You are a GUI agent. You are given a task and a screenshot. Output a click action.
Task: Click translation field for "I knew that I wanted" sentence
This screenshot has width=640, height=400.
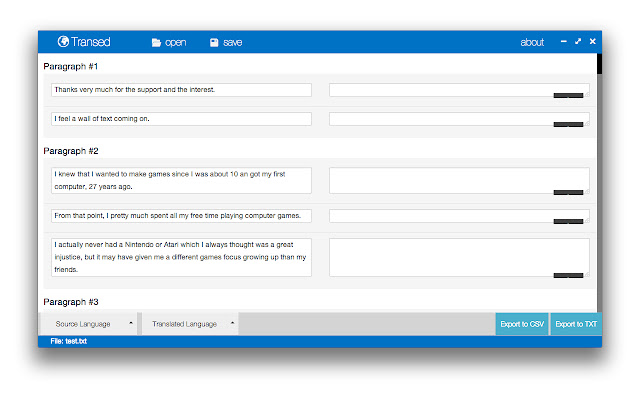(459, 180)
